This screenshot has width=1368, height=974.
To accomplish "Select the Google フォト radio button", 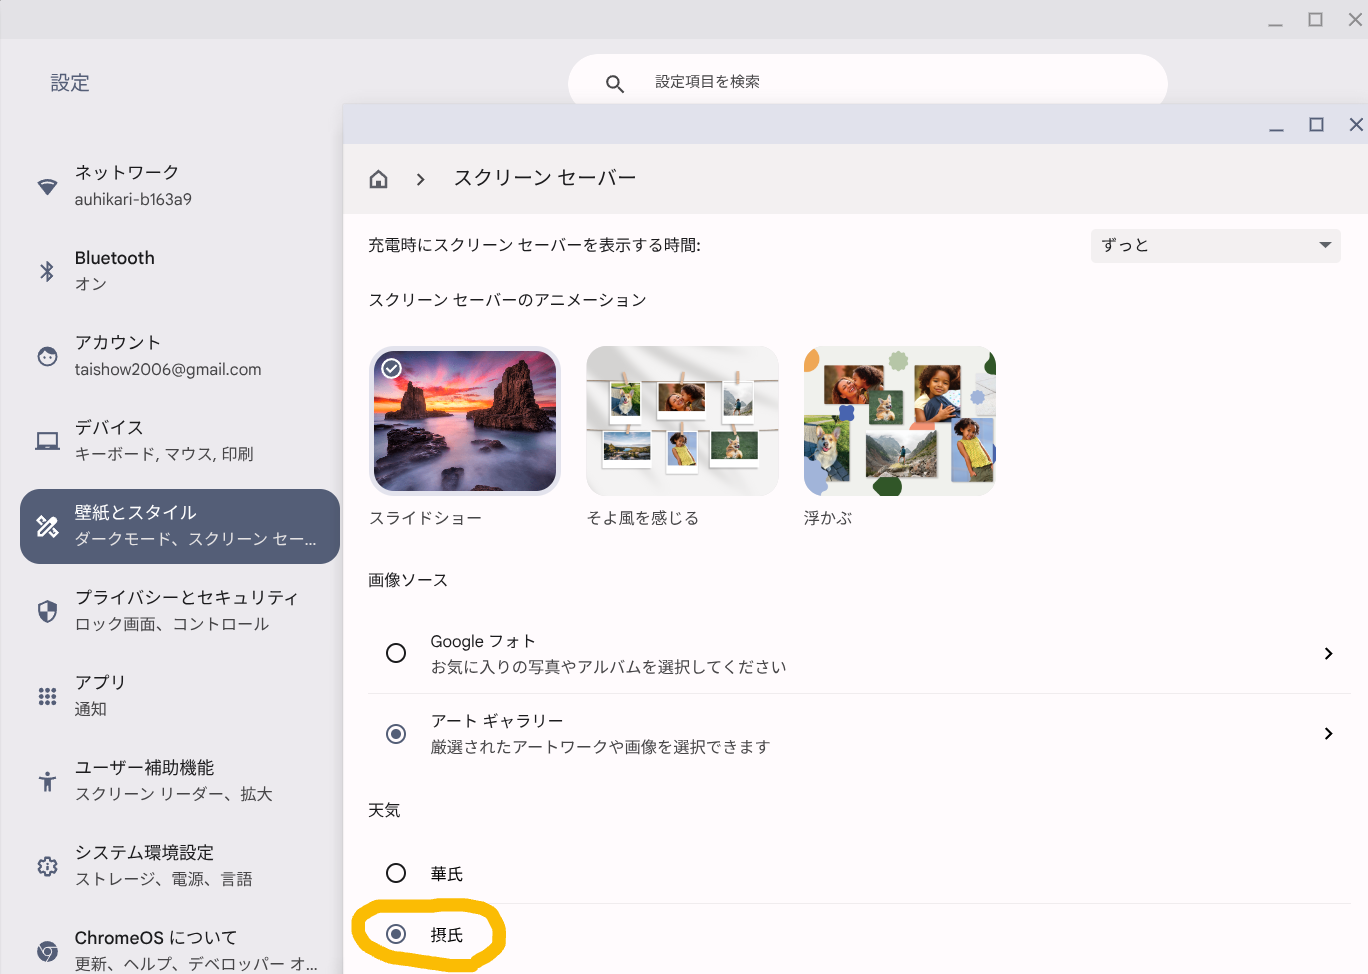I will click(x=396, y=653).
